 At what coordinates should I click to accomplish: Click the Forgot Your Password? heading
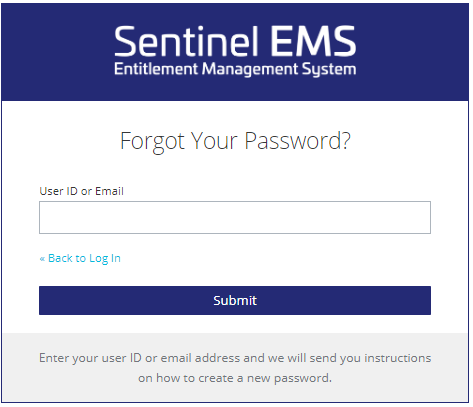pos(235,141)
